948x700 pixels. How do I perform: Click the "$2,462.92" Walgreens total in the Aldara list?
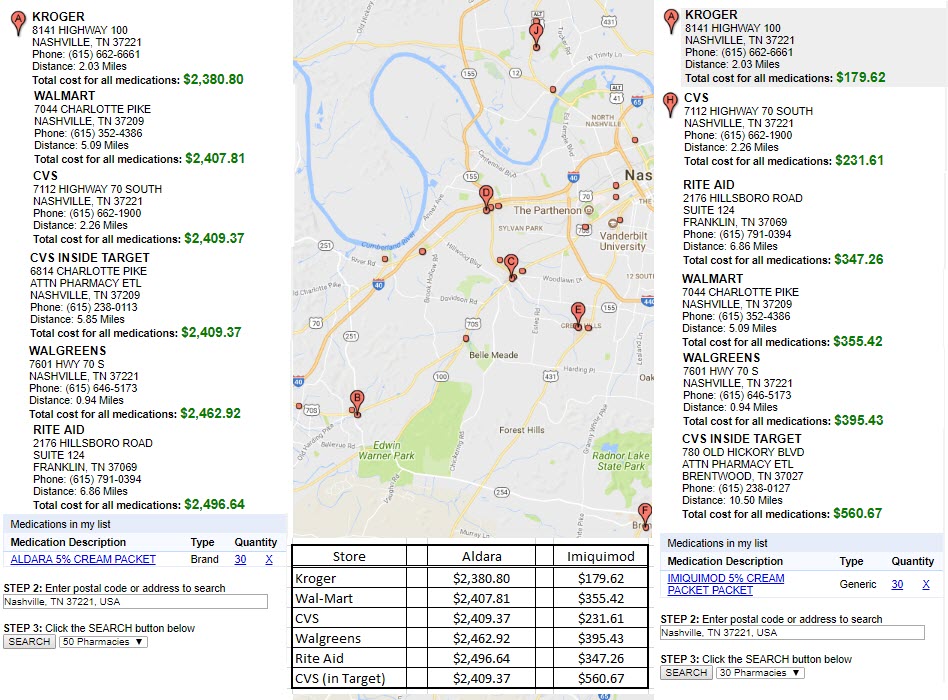(210, 413)
